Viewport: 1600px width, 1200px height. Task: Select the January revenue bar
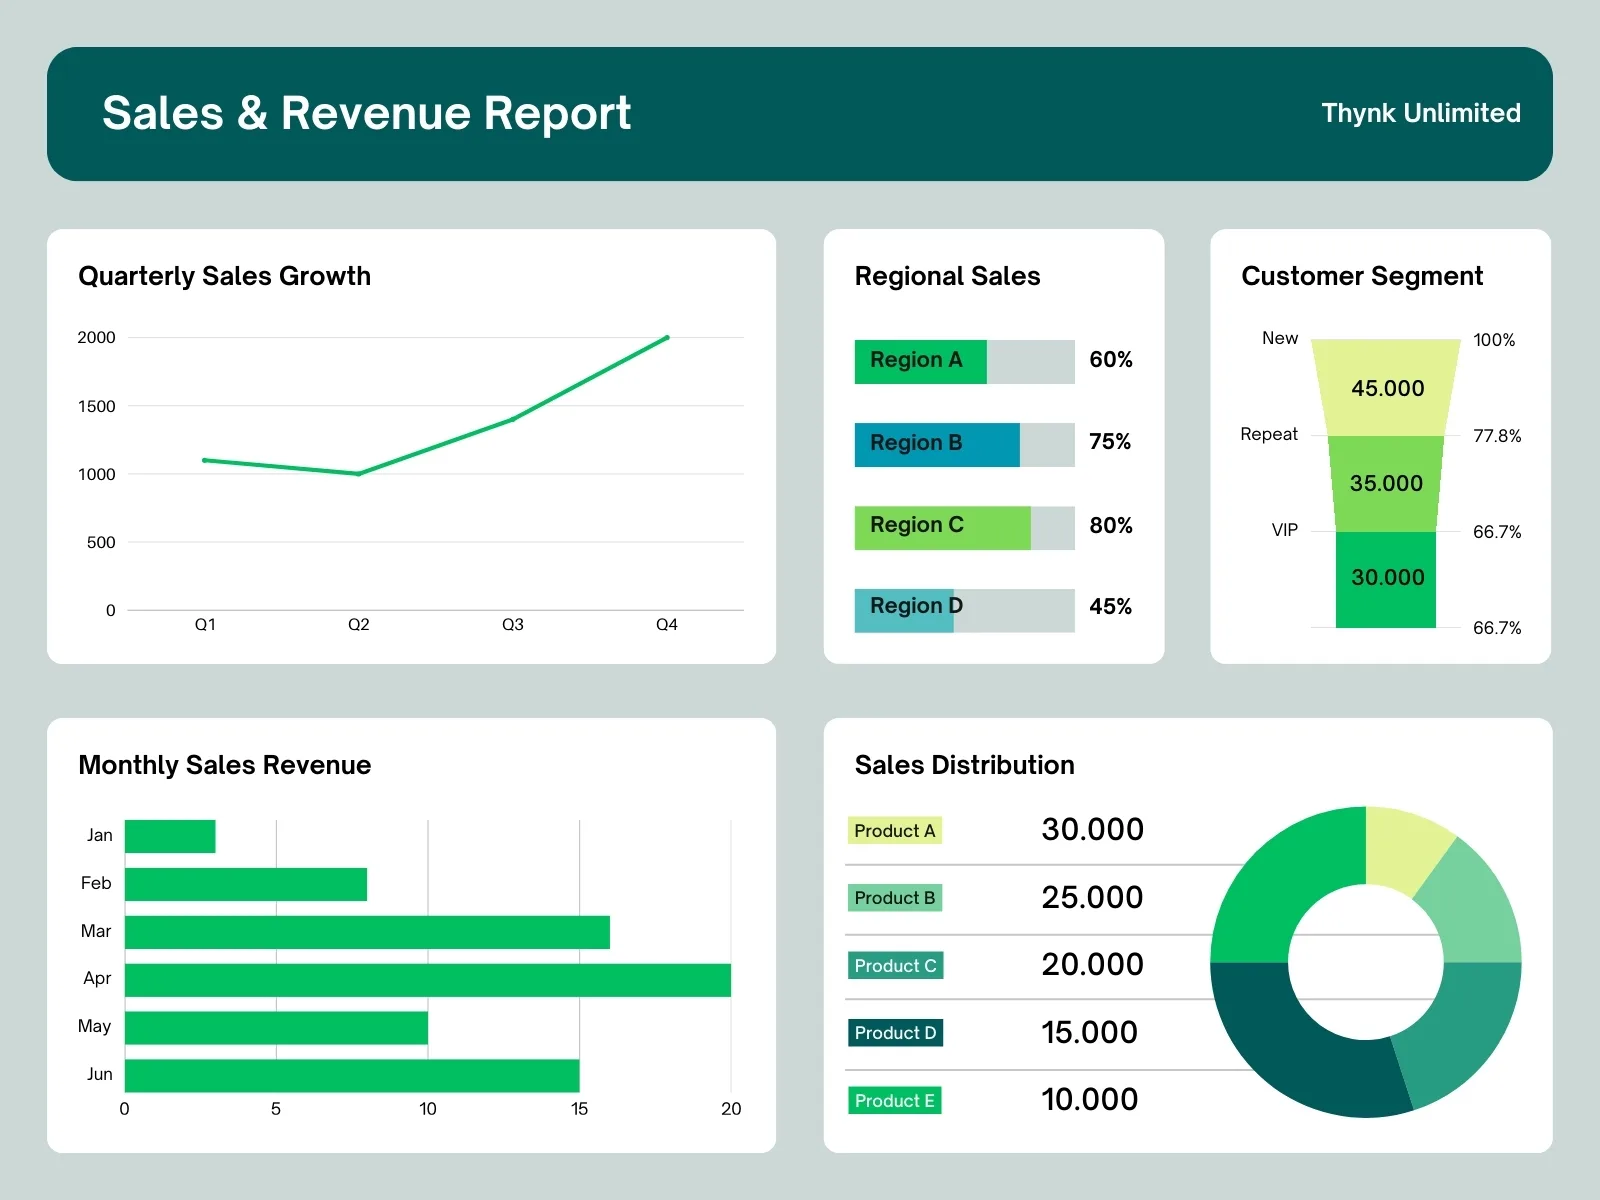tap(170, 837)
